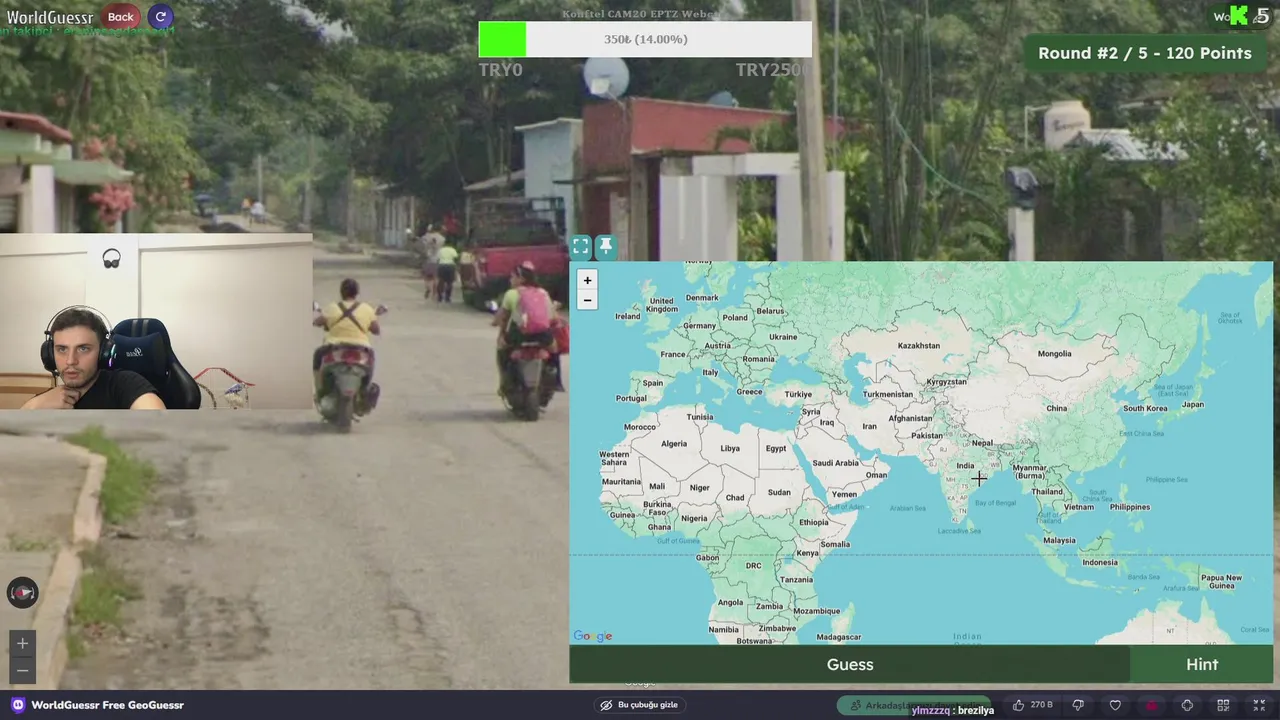Dislike the stream with thumbs down
The width and height of the screenshot is (1280, 720).
coord(1078,705)
